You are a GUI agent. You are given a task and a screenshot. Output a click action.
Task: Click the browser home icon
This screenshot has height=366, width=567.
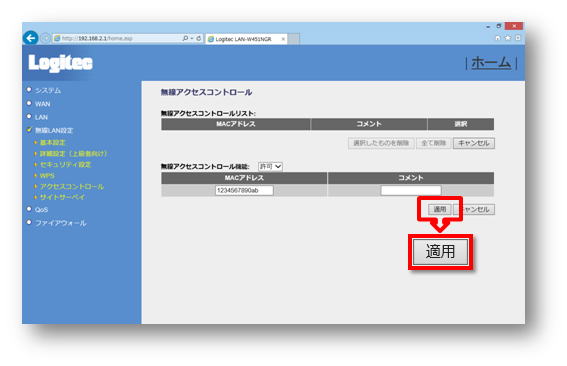click(498, 38)
